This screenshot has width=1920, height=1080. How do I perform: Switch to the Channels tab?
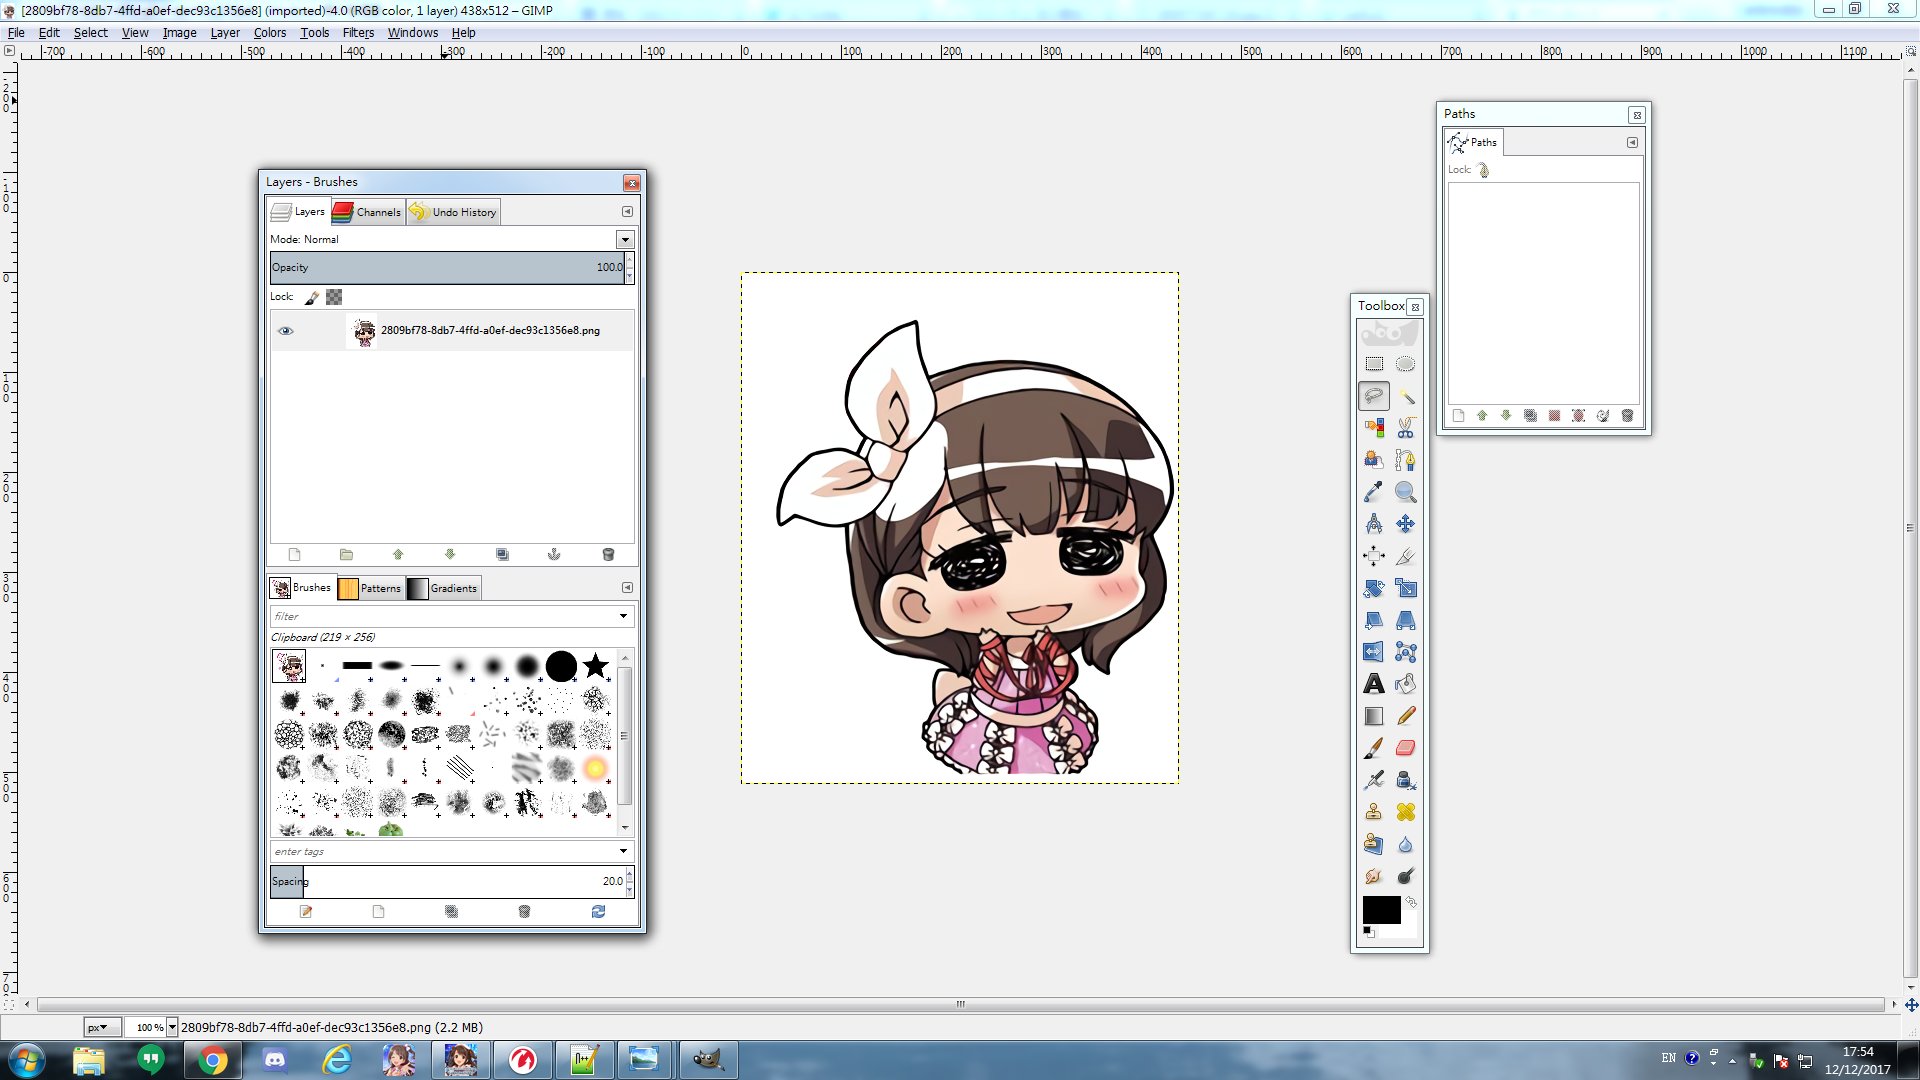(x=367, y=212)
